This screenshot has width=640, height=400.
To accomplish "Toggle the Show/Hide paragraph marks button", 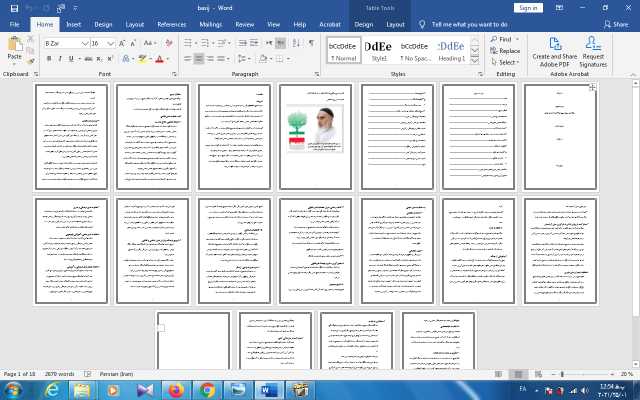I will pyautogui.click(x=311, y=44).
